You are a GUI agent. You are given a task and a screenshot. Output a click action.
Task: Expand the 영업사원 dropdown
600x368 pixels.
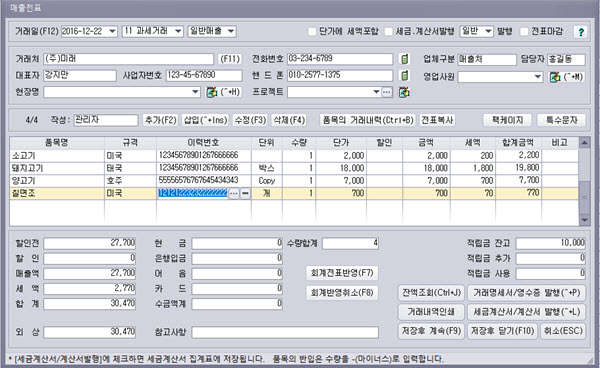tap(538, 77)
